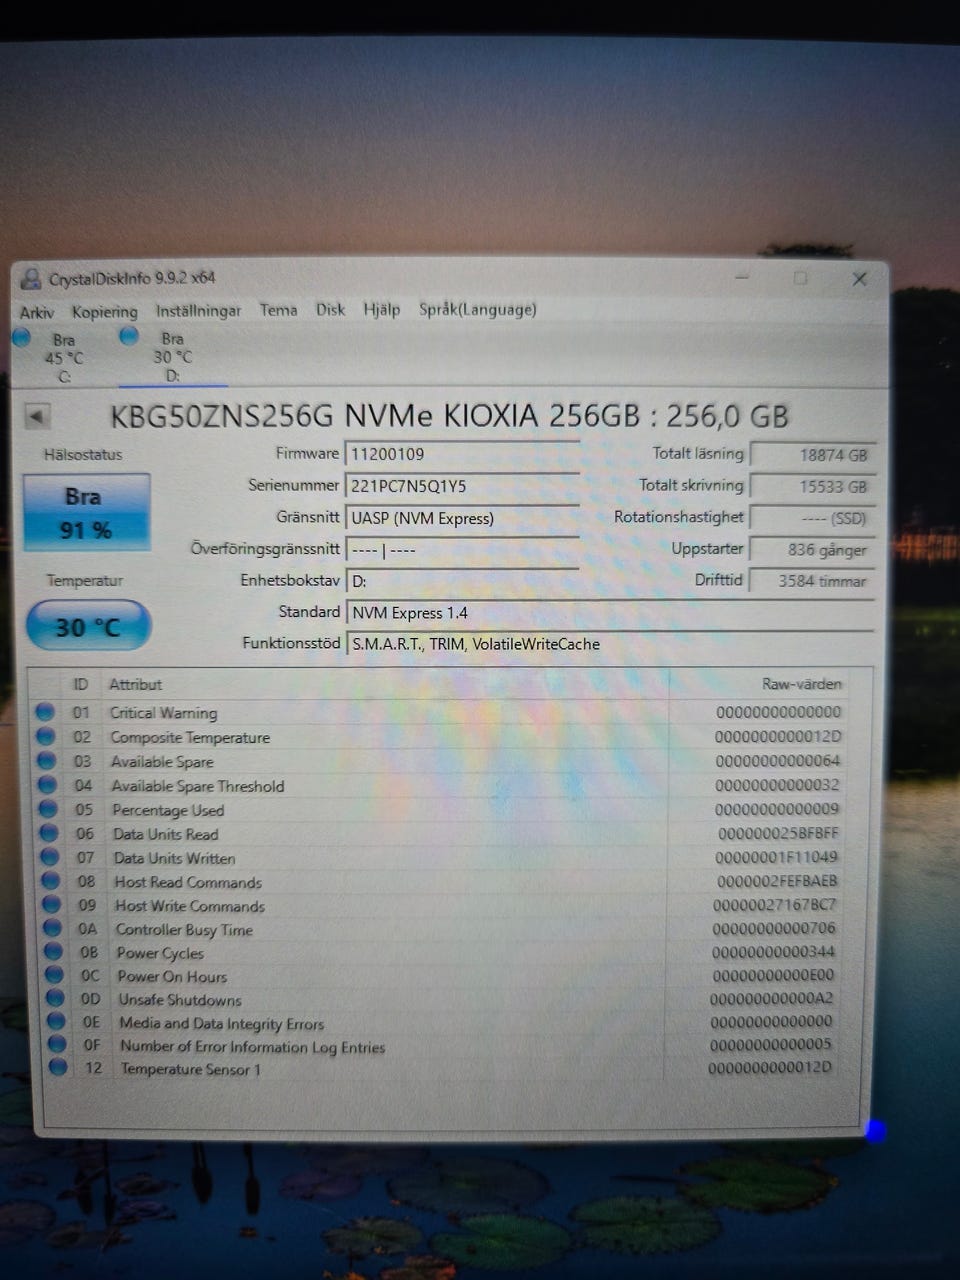Click the status icon for Power Cycles
The image size is (960, 1280).
click(x=54, y=952)
